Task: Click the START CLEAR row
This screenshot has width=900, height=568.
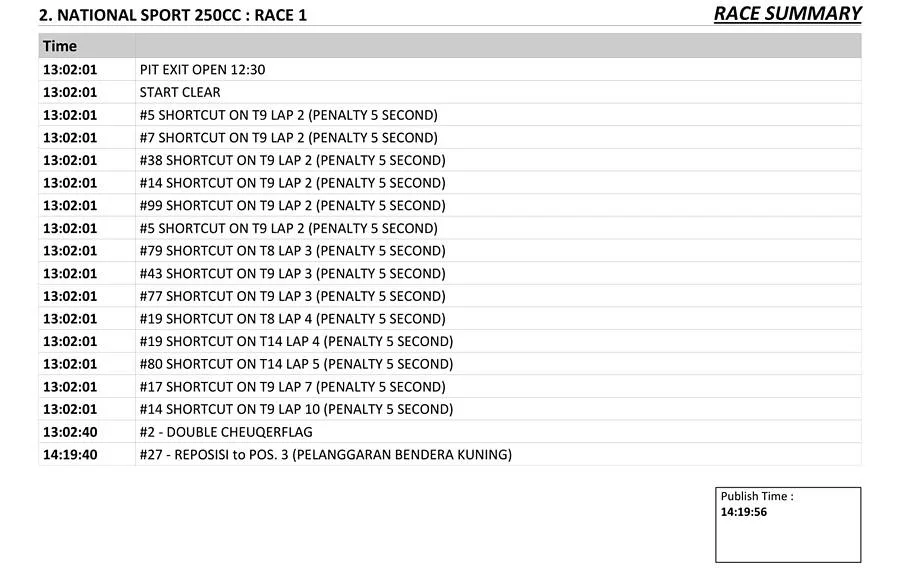Action: coord(180,92)
